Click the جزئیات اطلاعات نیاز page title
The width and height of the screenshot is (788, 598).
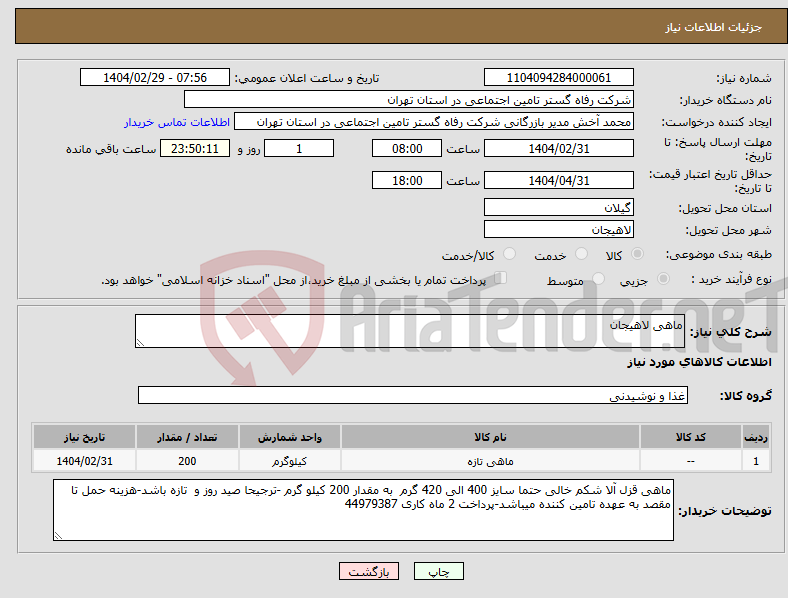pos(714,27)
